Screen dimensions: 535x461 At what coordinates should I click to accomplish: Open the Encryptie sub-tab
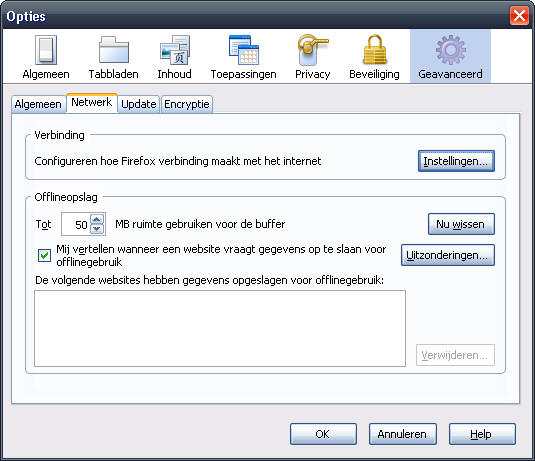[187, 104]
